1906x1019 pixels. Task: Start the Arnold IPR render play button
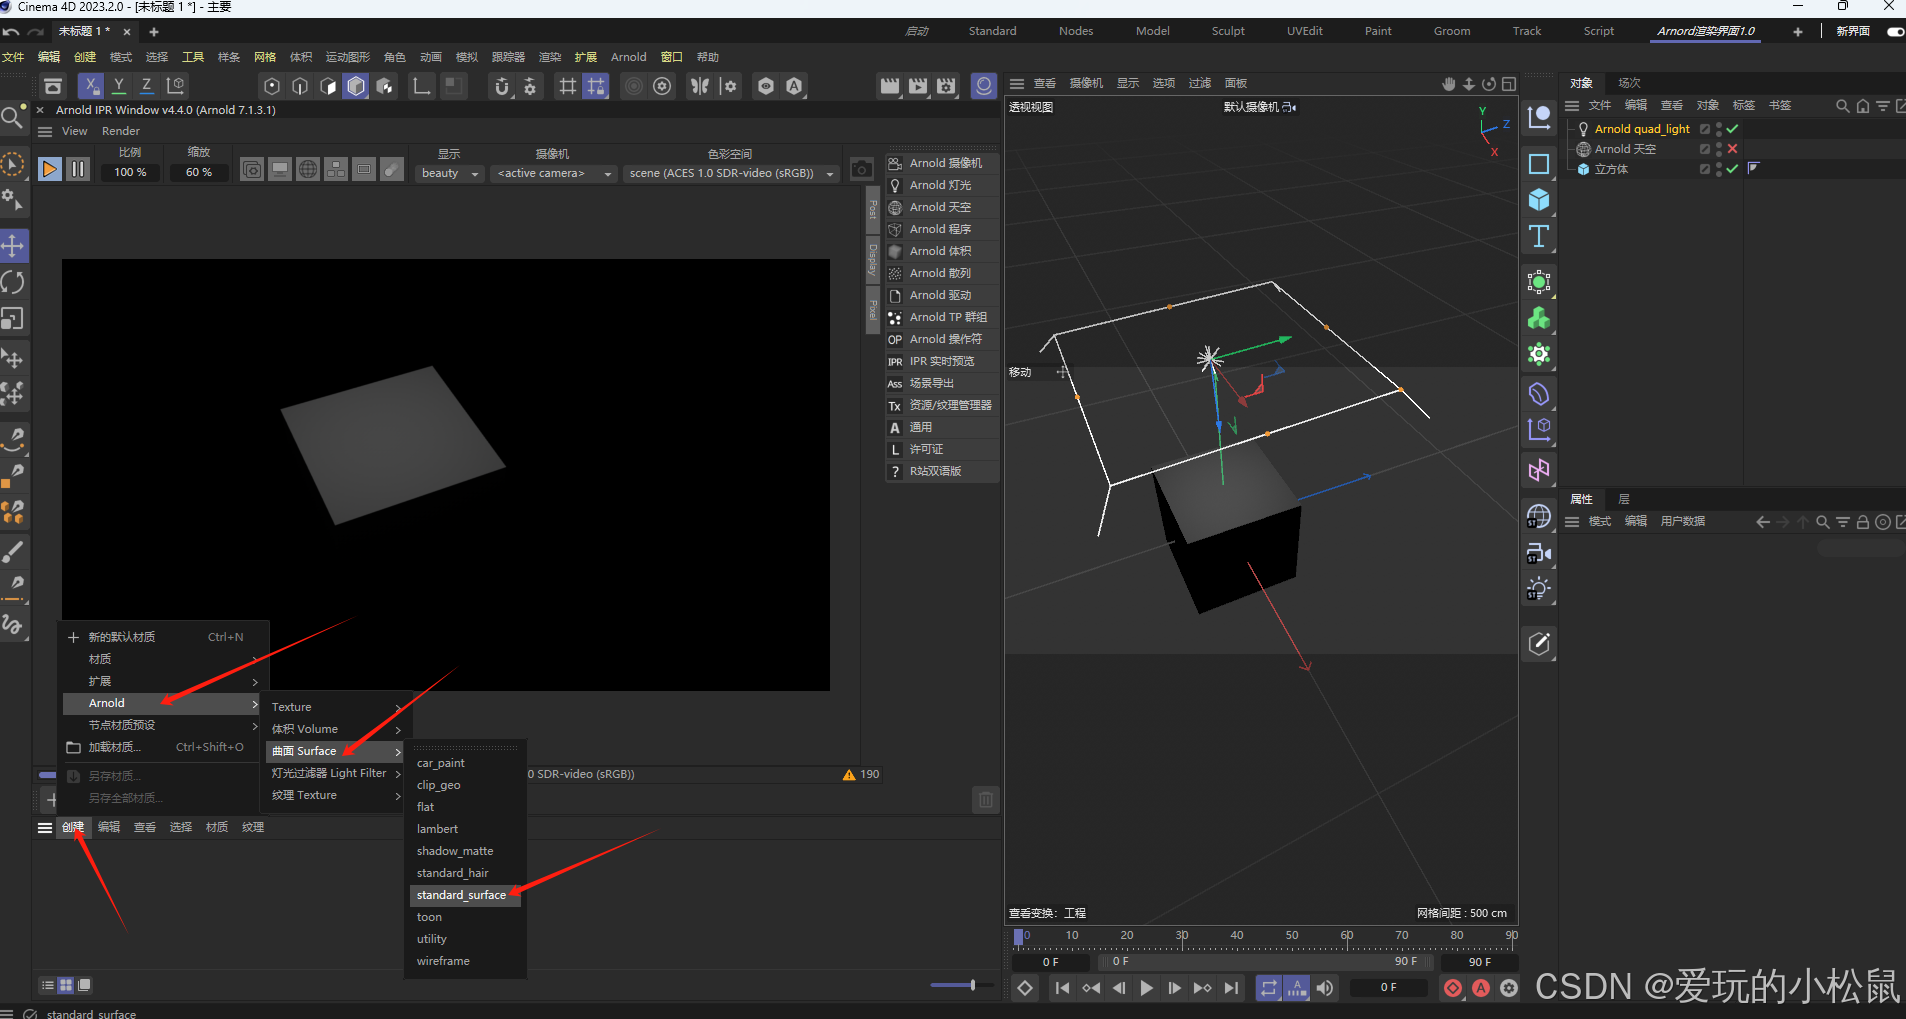point(49,169)
